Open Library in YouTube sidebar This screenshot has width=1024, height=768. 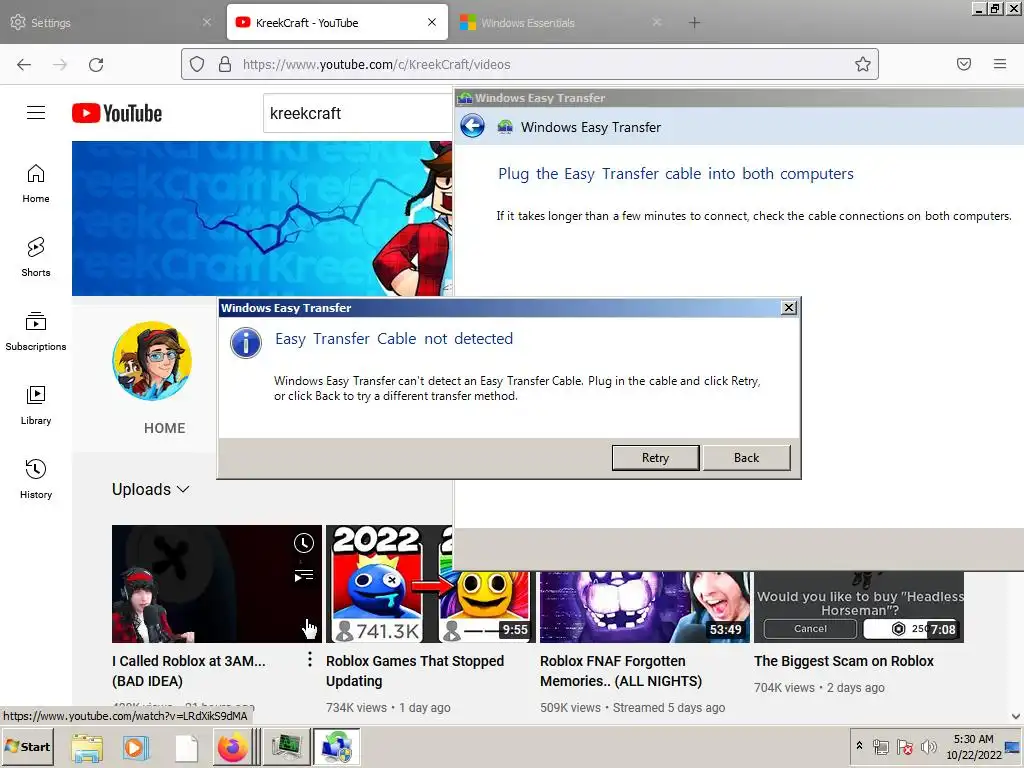[x=36, y=405]
